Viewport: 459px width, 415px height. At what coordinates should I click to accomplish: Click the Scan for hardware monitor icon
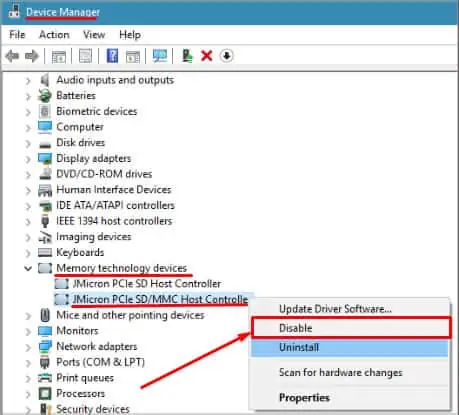point(160,56)
